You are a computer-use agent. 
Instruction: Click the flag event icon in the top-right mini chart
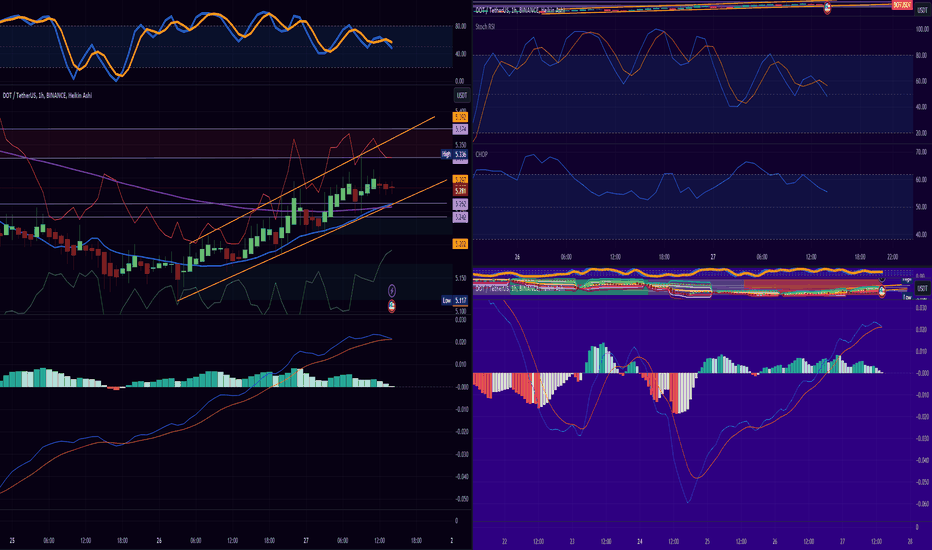827,8
